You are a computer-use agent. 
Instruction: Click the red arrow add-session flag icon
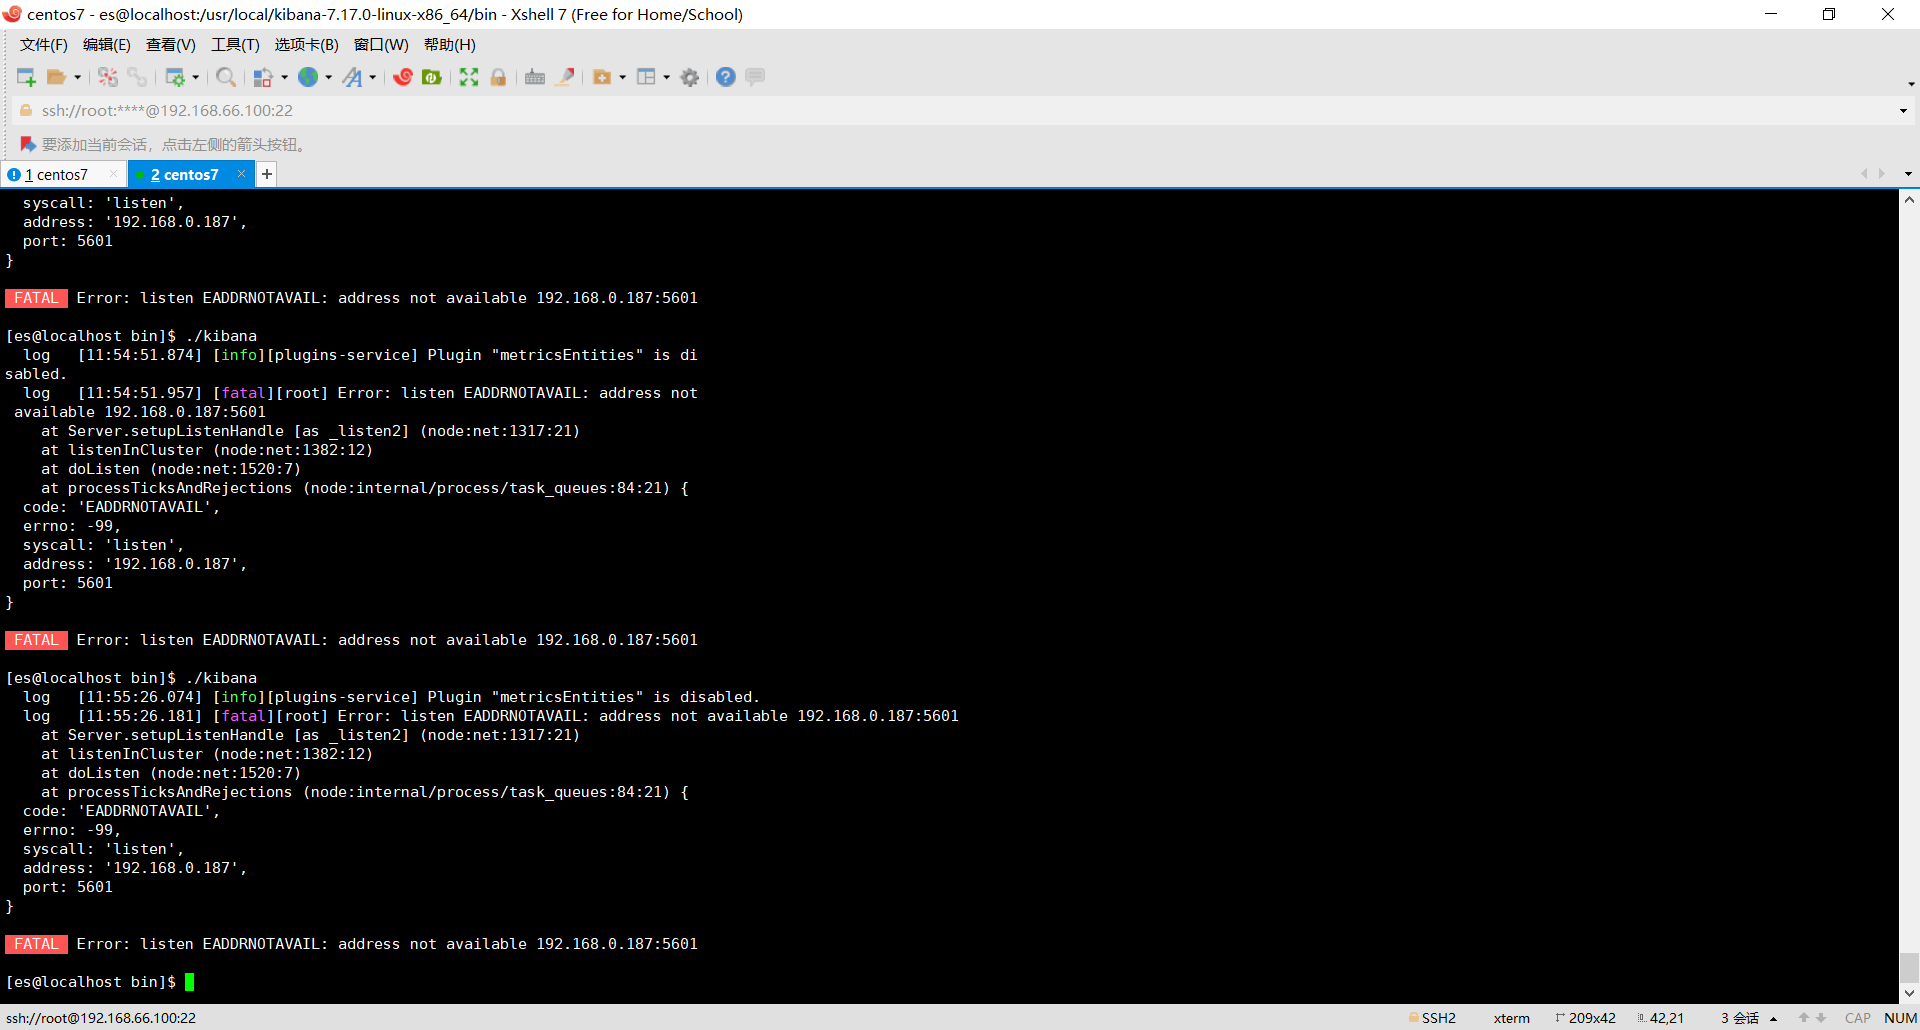[28, 145]
